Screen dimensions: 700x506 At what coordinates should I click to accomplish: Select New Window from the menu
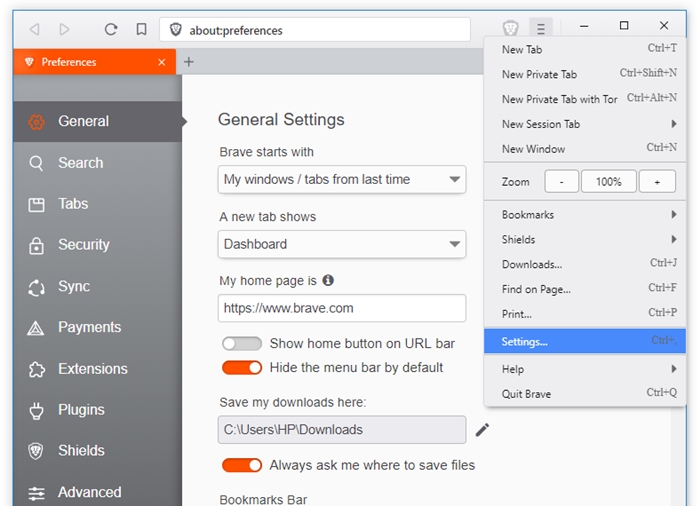pos(585,149)
